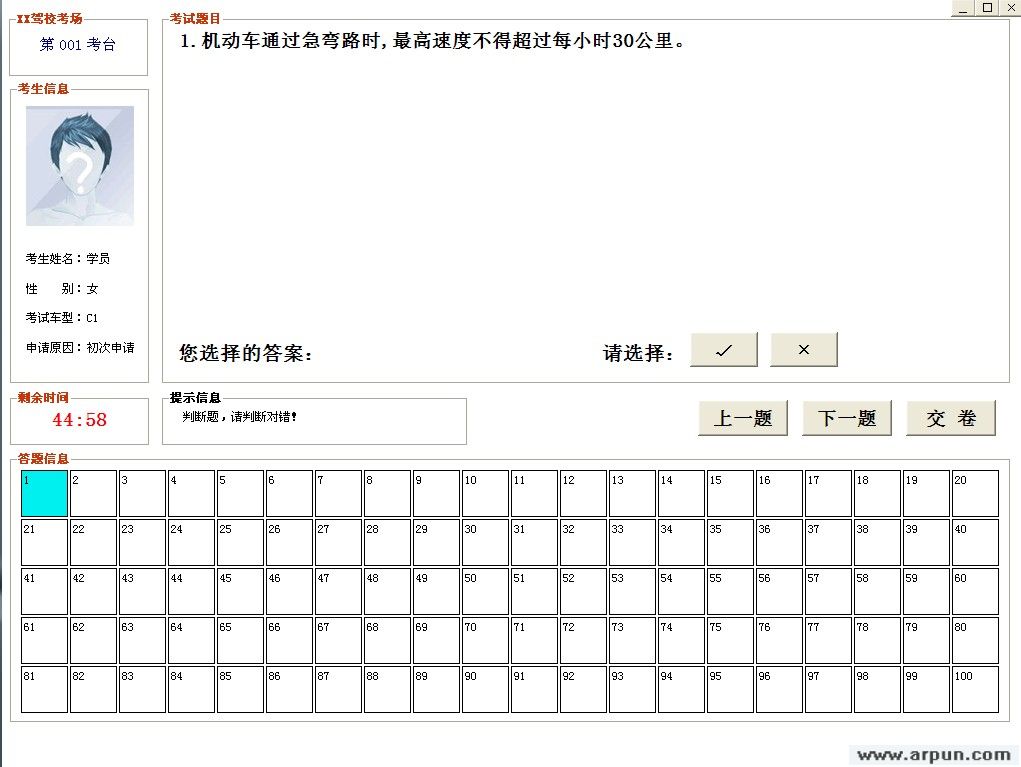Screen dimensions: 1021x767
Task: Select the ✓ checkmark answer button
Action: (x=723, y=349)
